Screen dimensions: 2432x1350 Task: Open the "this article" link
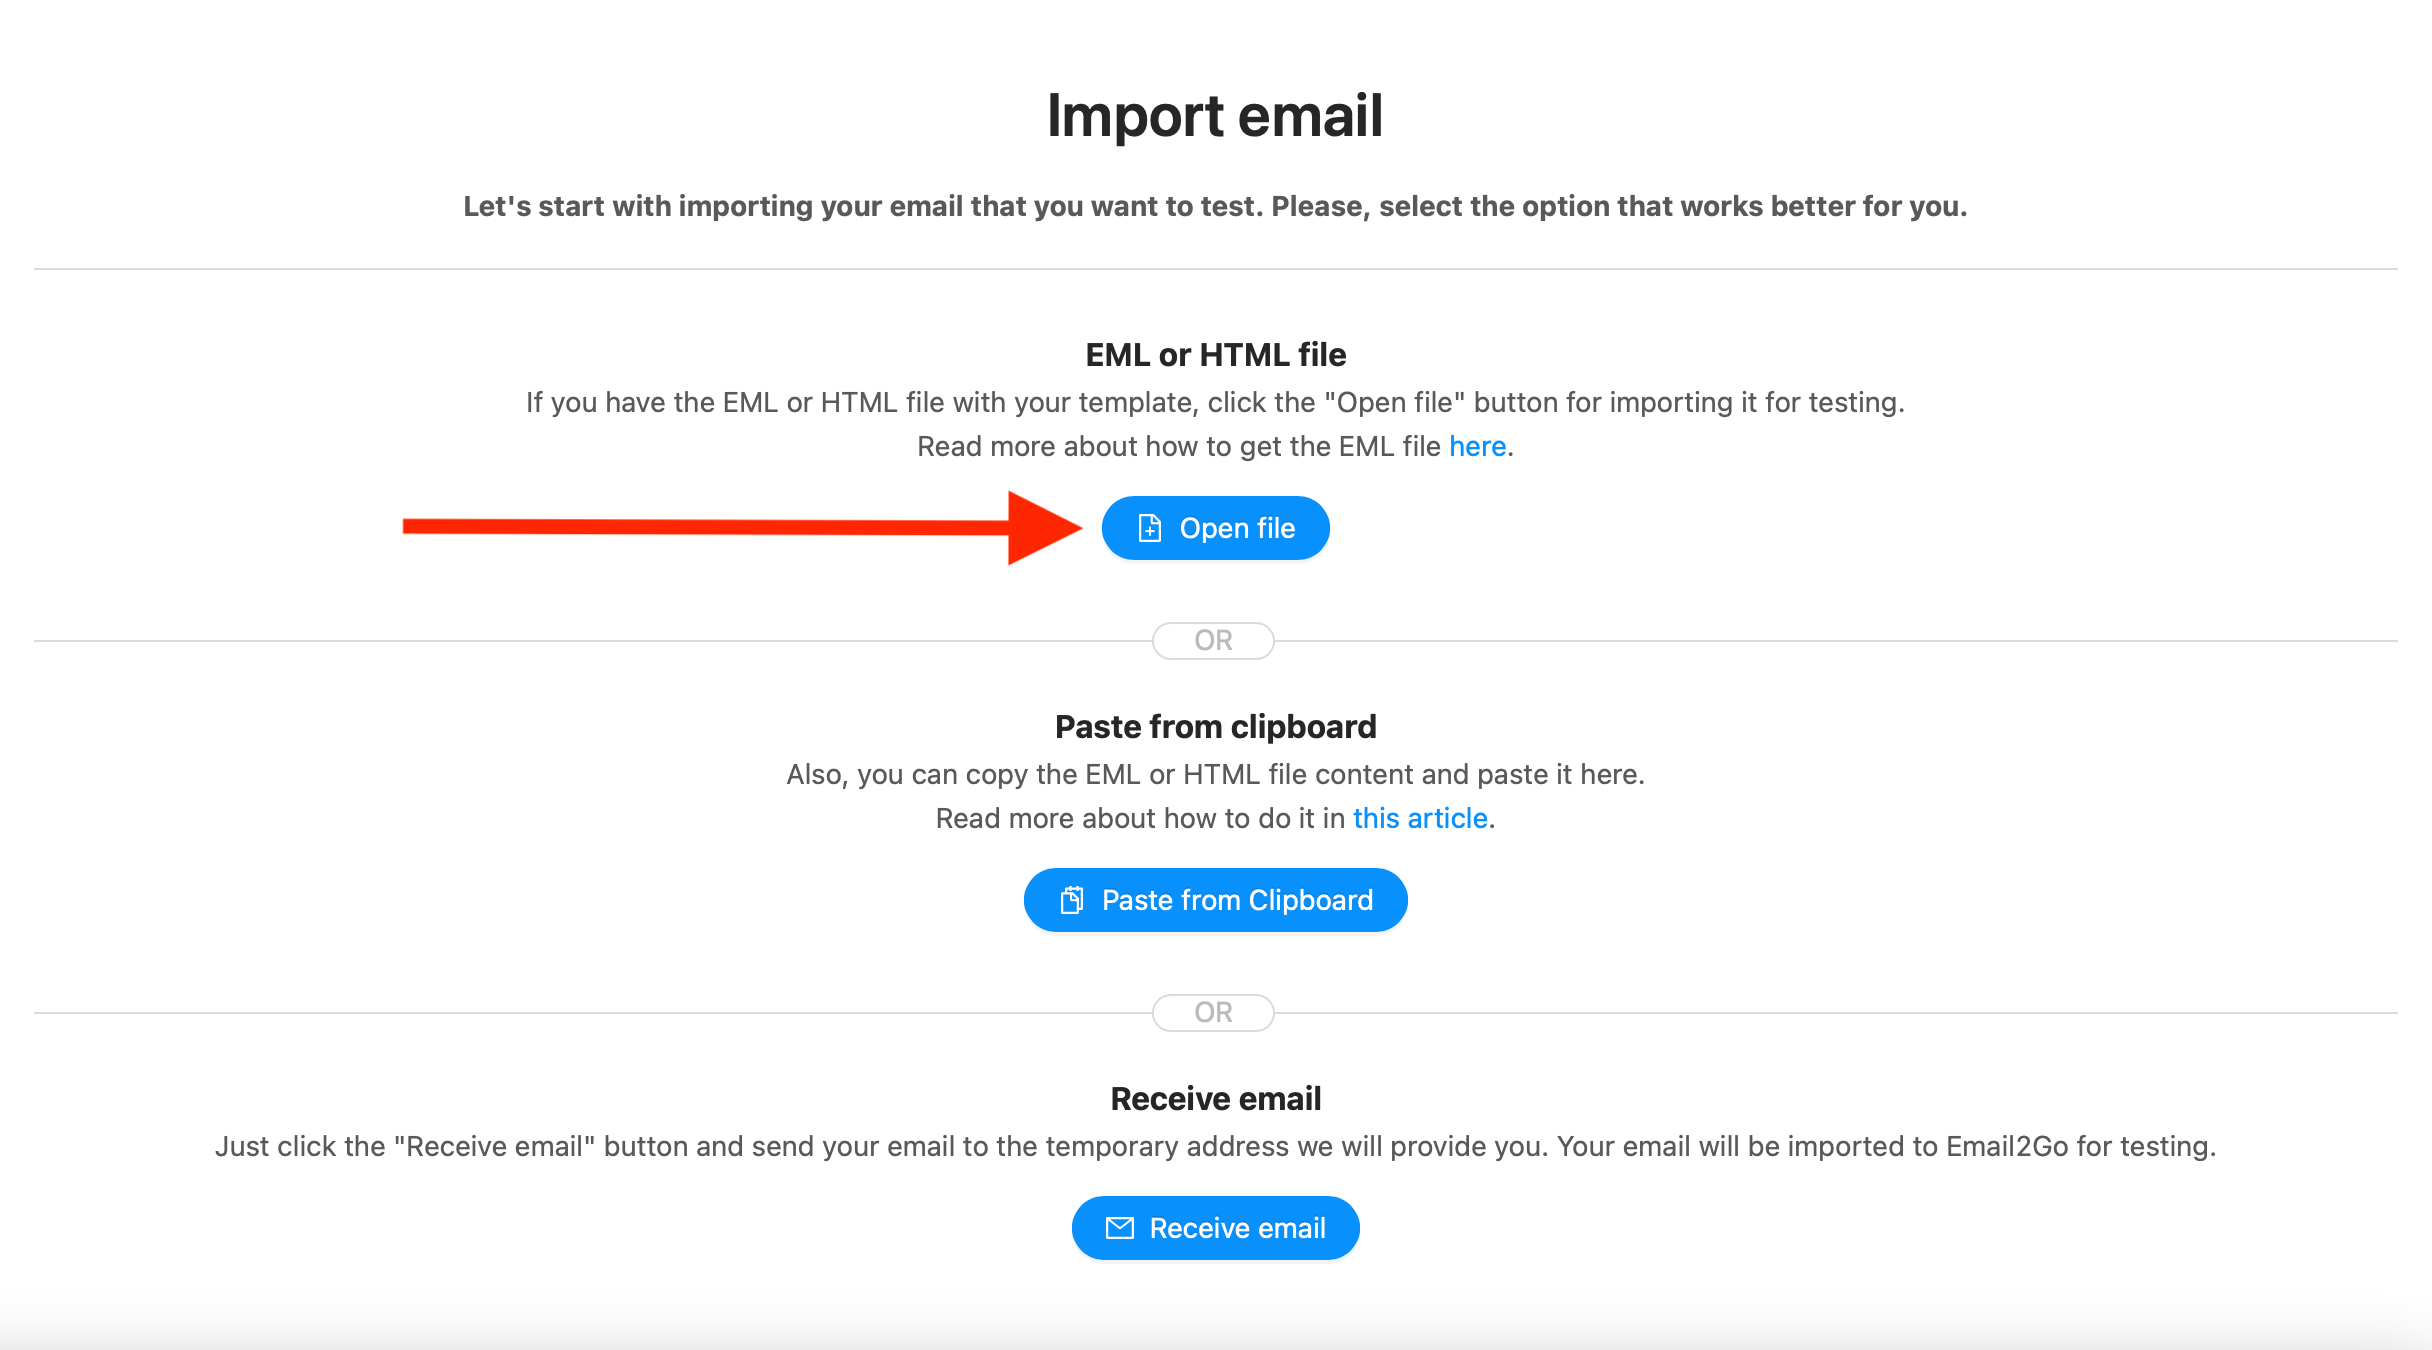click(1420, 818)
